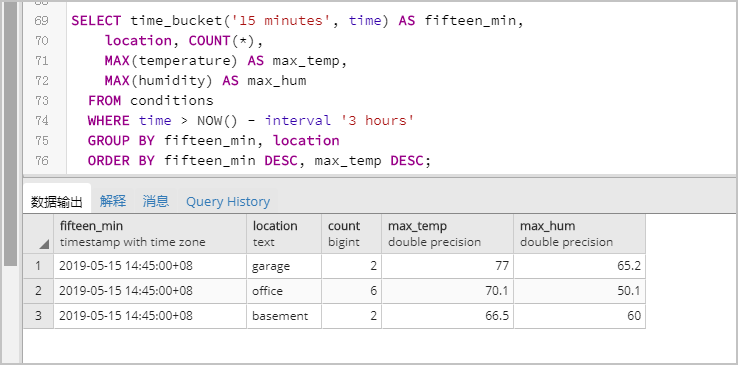The height and width of the screenshot is (365, 738).
Task: Click the count column header
Action: (352, 234)
